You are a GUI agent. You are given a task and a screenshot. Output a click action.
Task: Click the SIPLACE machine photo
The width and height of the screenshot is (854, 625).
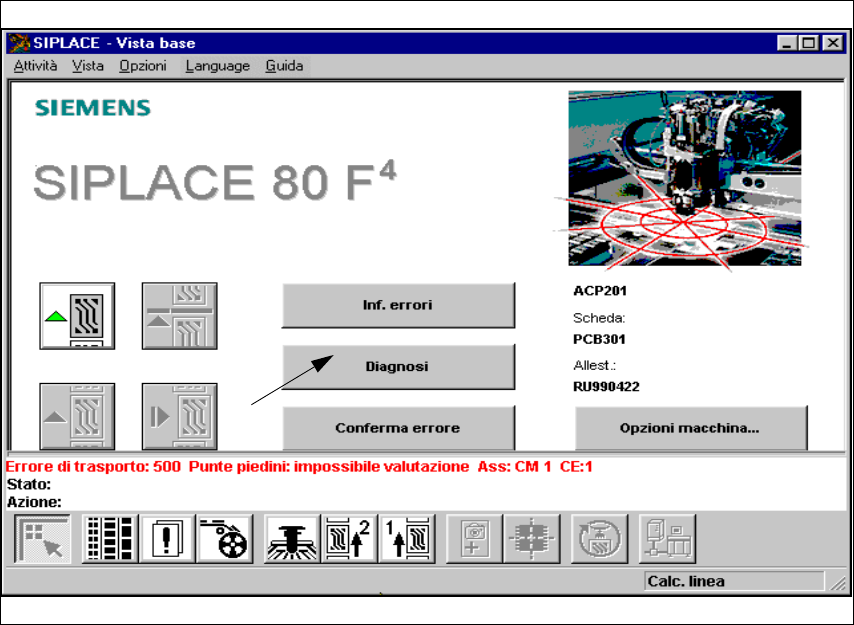pos(685,178)
